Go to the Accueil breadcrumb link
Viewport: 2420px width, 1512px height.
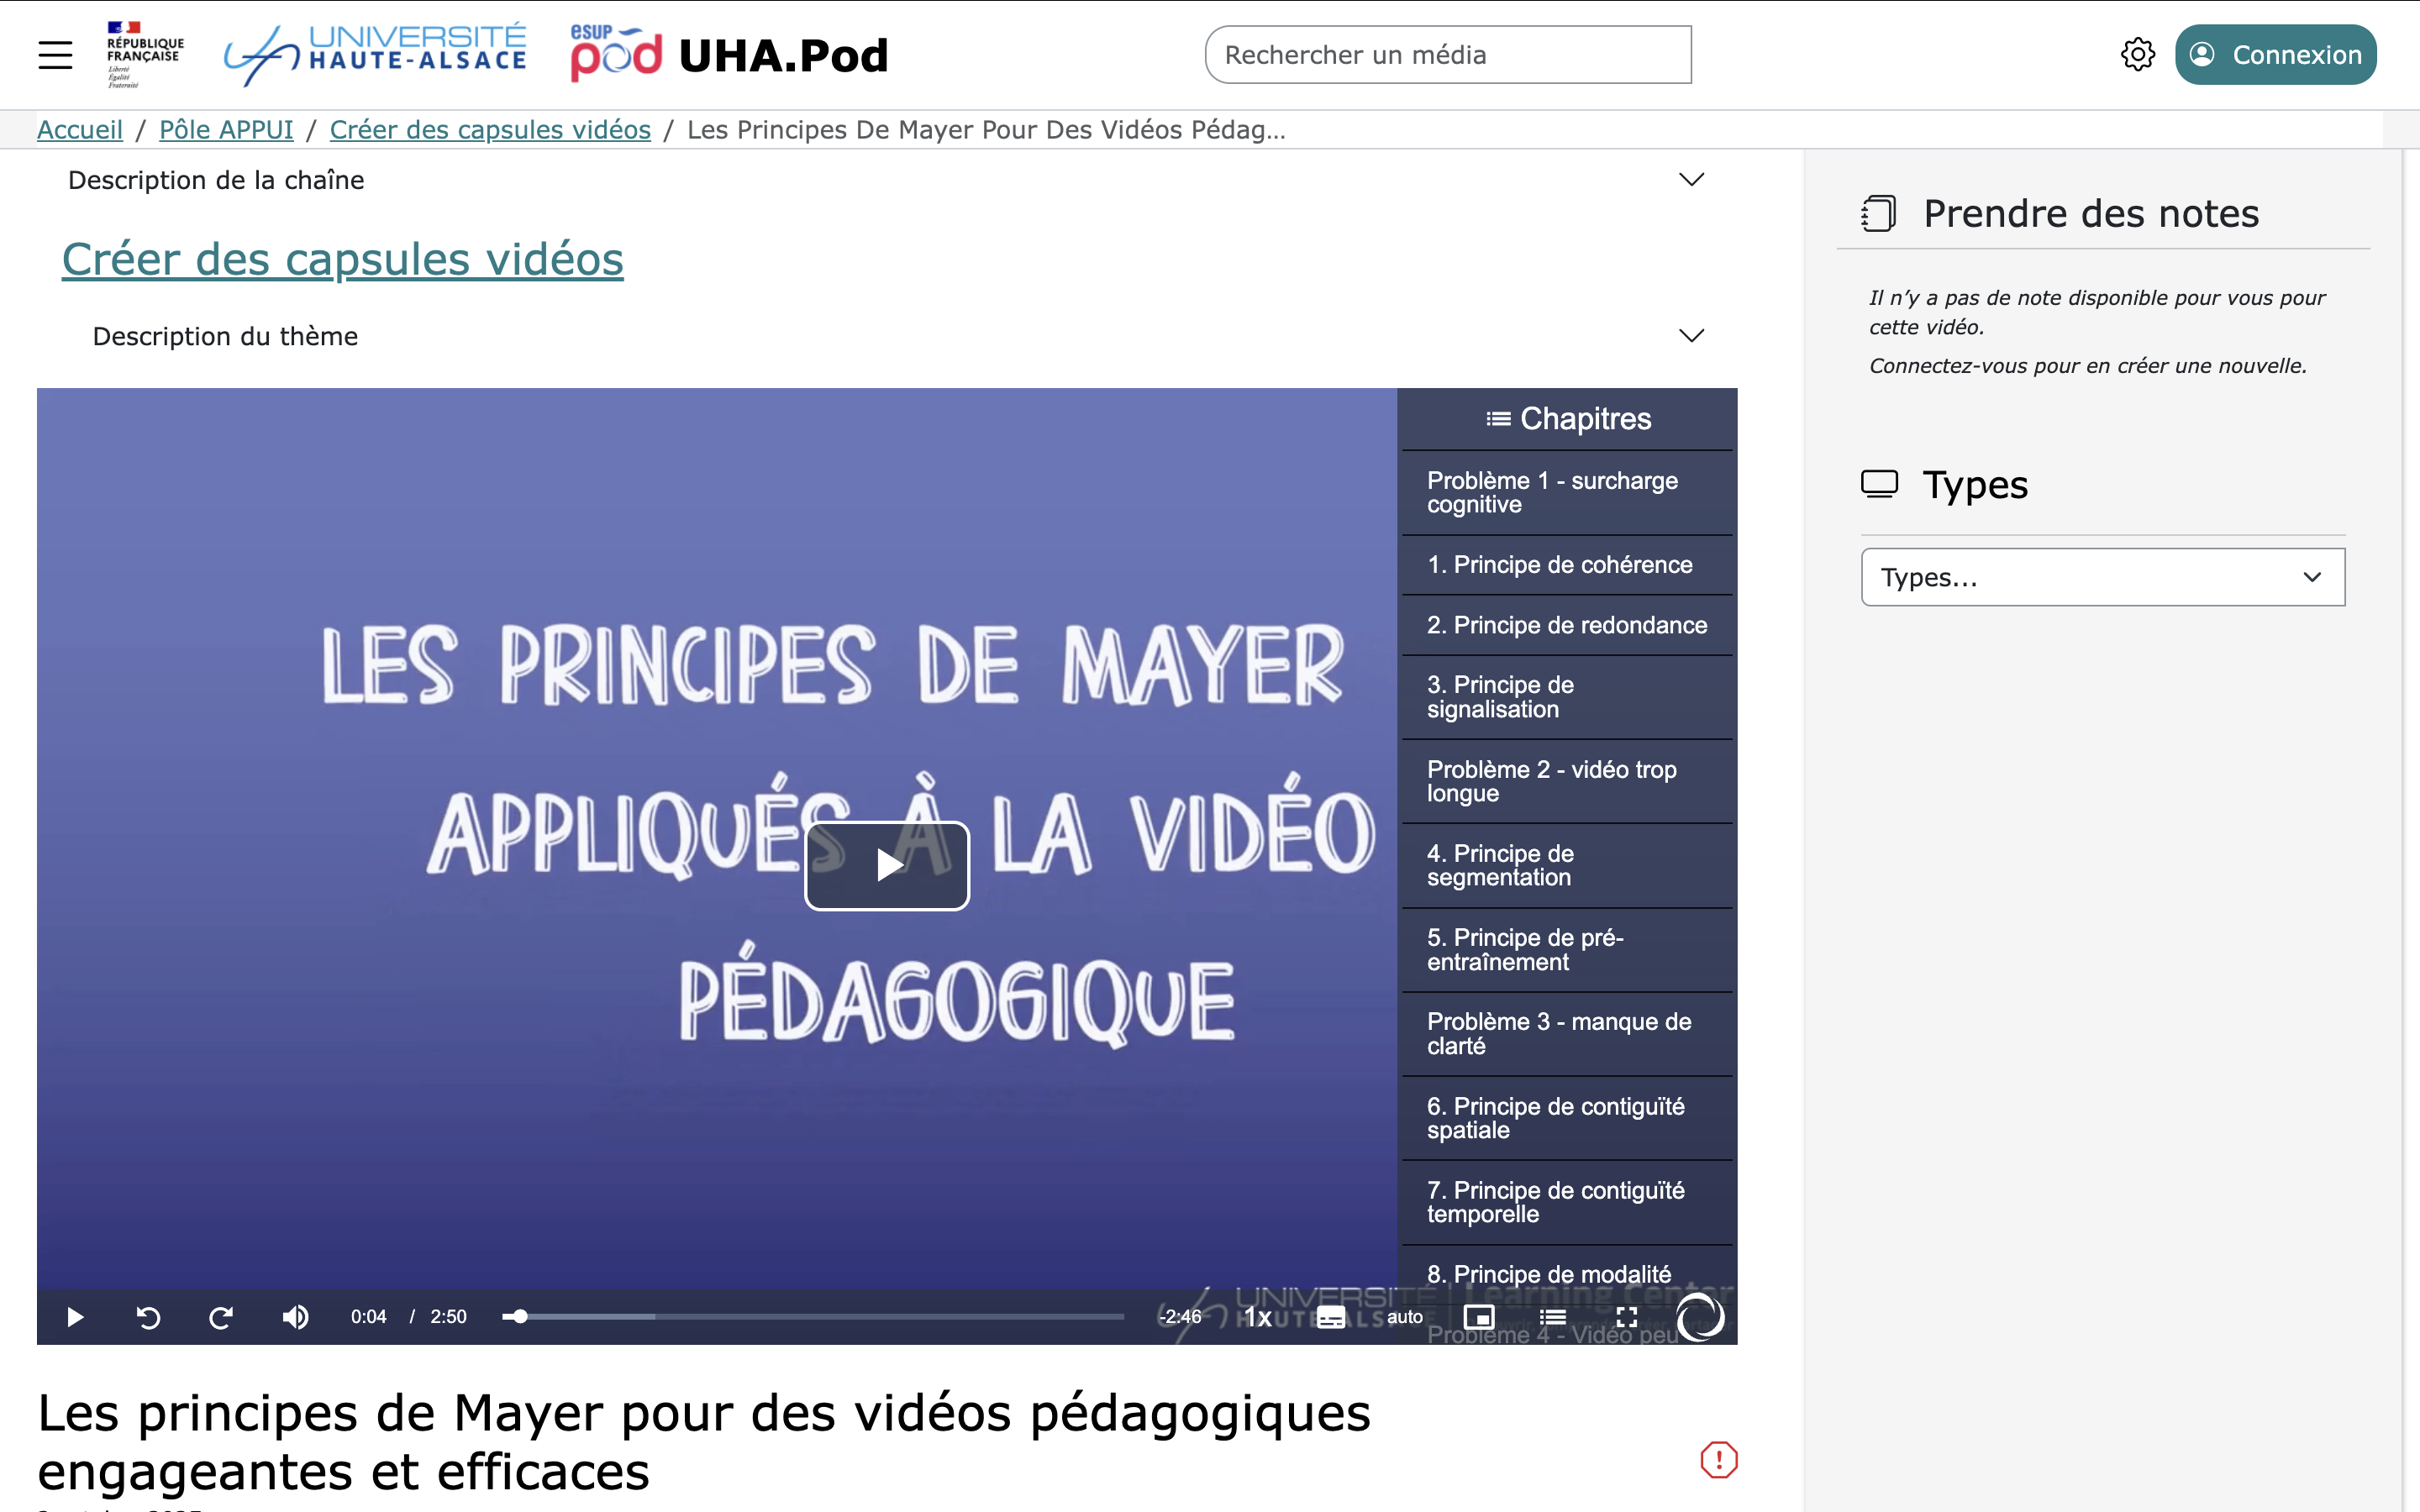(x=80, y=130)
